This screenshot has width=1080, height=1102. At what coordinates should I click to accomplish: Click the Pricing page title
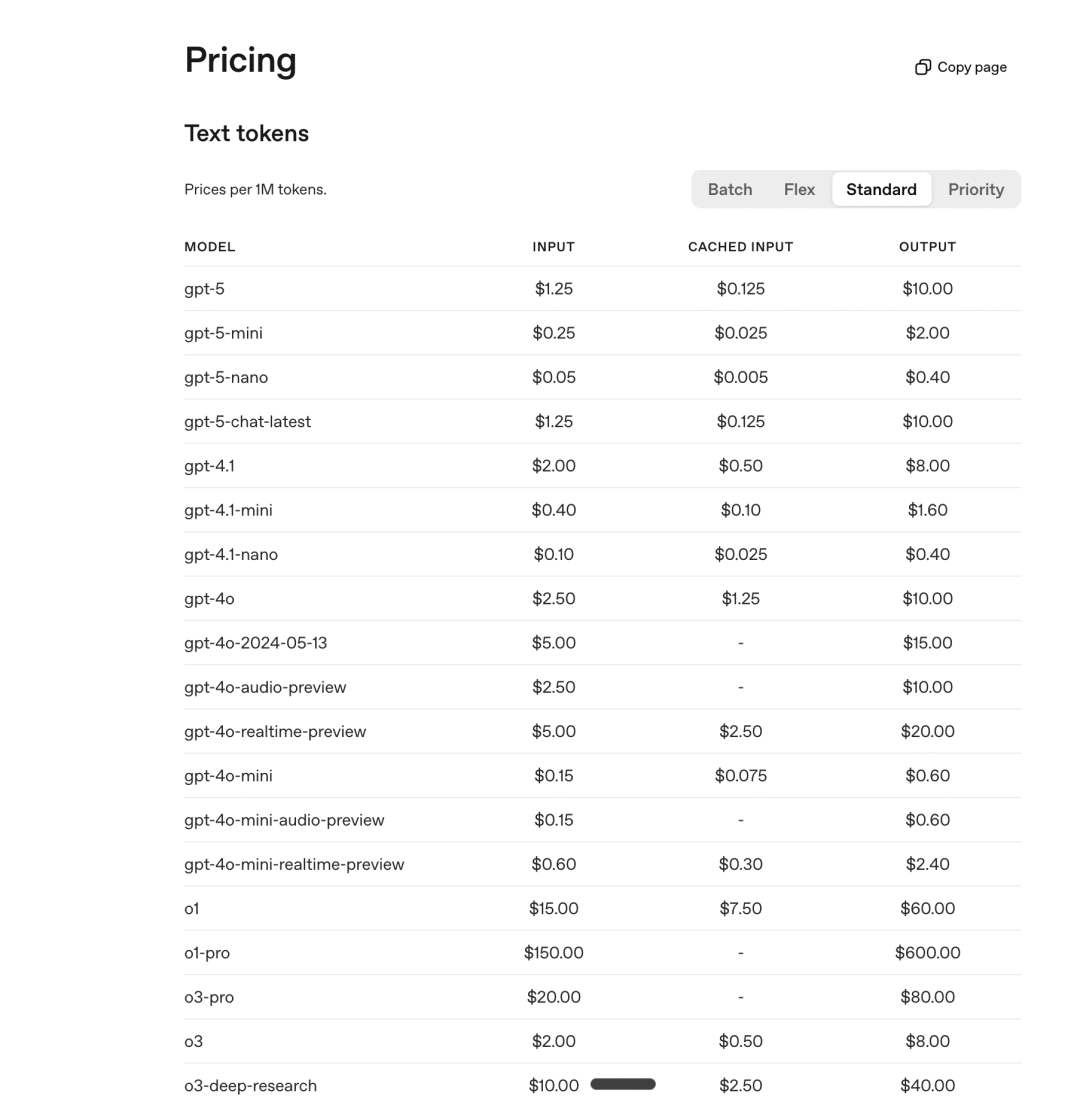241,60
